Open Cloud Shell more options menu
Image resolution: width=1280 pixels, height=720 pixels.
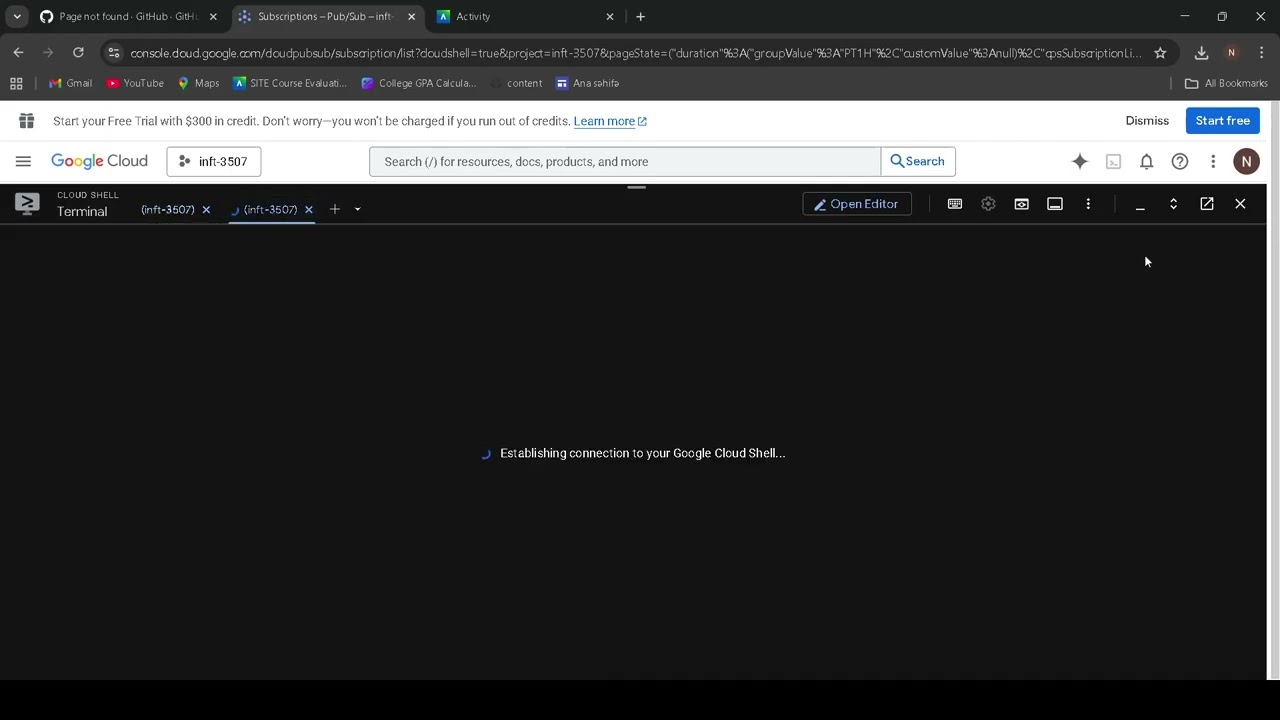click(x=1088, y=204)
